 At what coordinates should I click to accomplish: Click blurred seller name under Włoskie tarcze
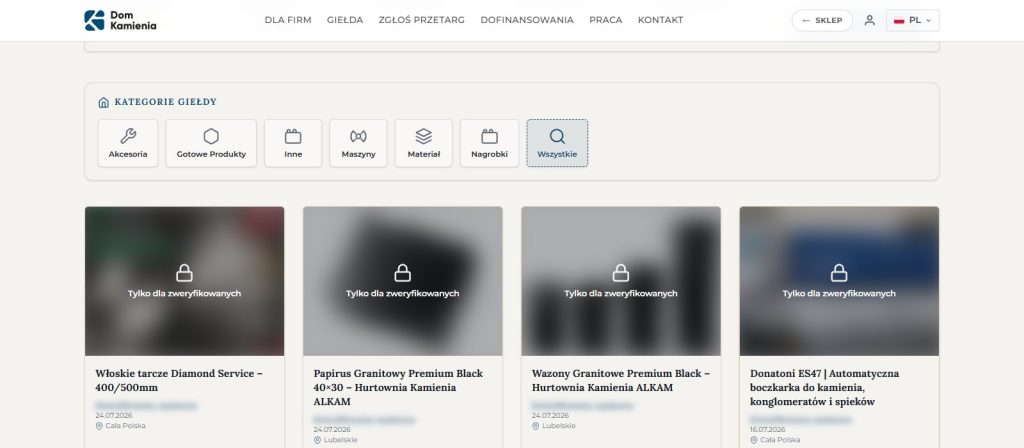coord(146,406)
